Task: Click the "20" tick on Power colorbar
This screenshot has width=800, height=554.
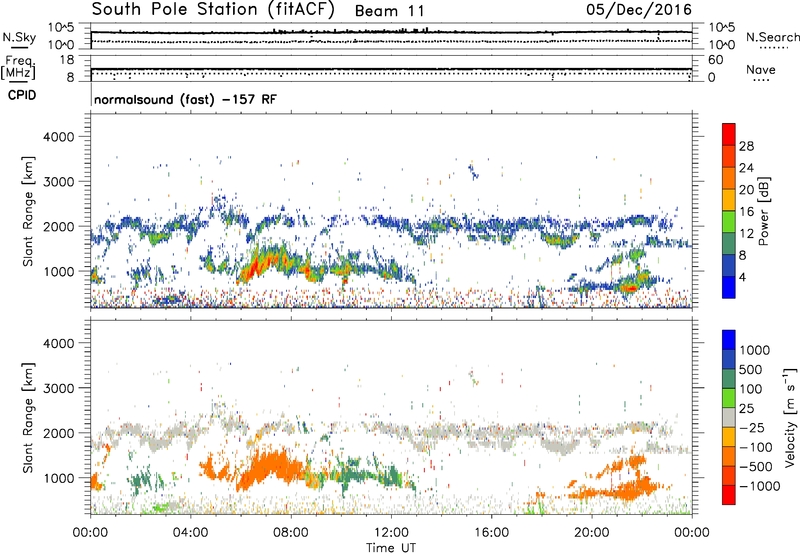Action: tap(746, 190)
